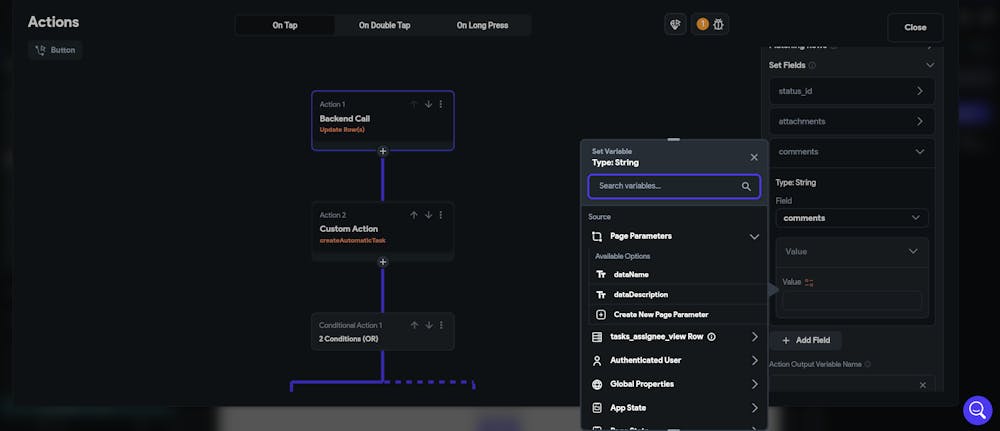The height and width of the screenshot is (431, 1000).
Task: Open the debug bug icon
Action: 719,25
